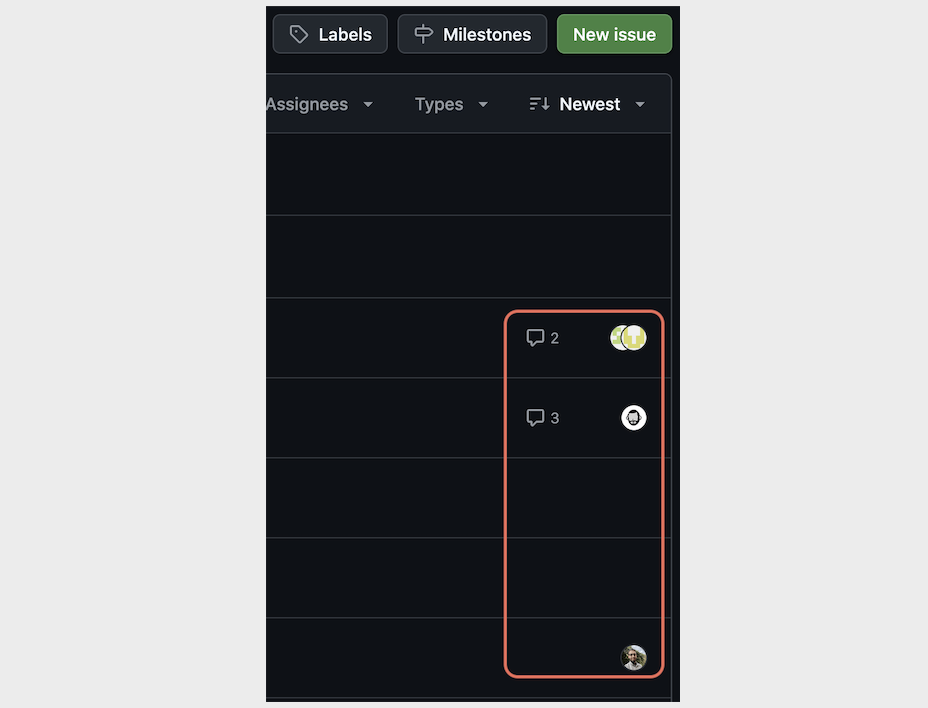Open the Assignees filter dropdown

click(x=320, y=104)
